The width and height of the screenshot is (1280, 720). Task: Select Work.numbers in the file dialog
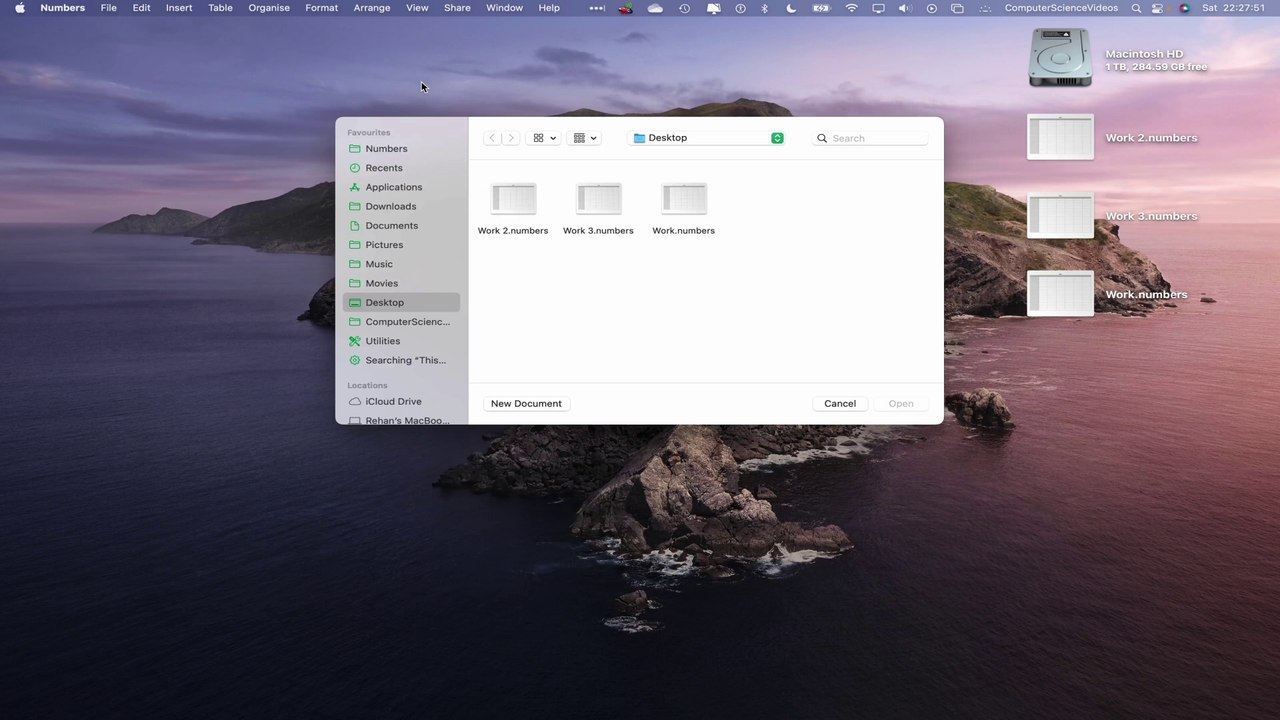tap(684, 210)
